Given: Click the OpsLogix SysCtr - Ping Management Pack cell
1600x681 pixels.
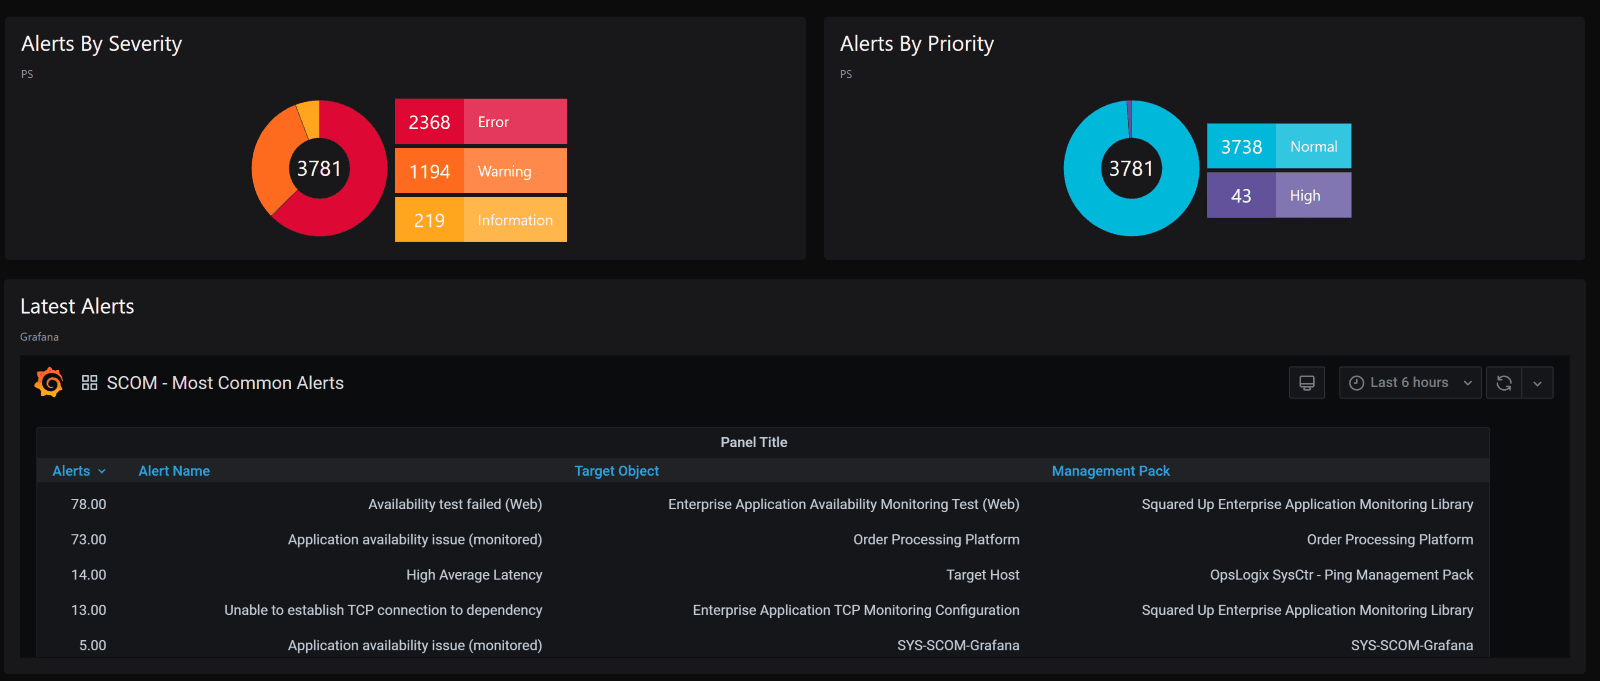Looking at the screenshot, I should [x=1341, y=575].
